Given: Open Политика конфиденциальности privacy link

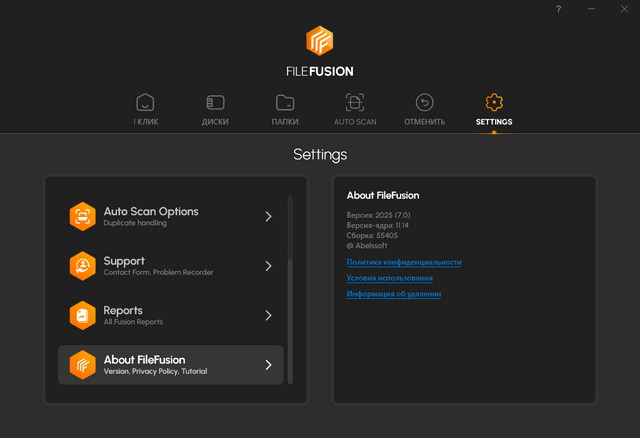Looking at the screenshot, I should click(404, 262).
